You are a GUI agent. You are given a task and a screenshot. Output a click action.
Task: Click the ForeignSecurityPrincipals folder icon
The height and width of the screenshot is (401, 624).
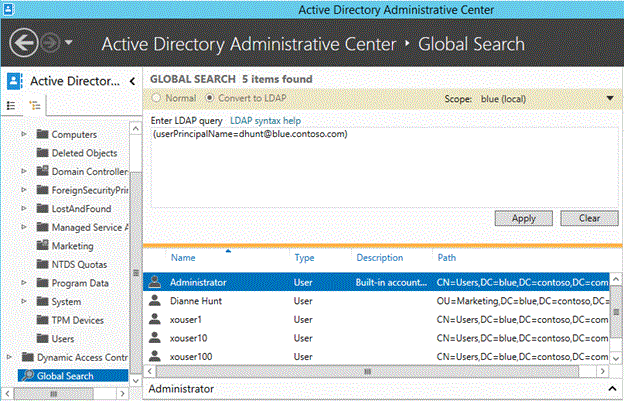point(42,189)
